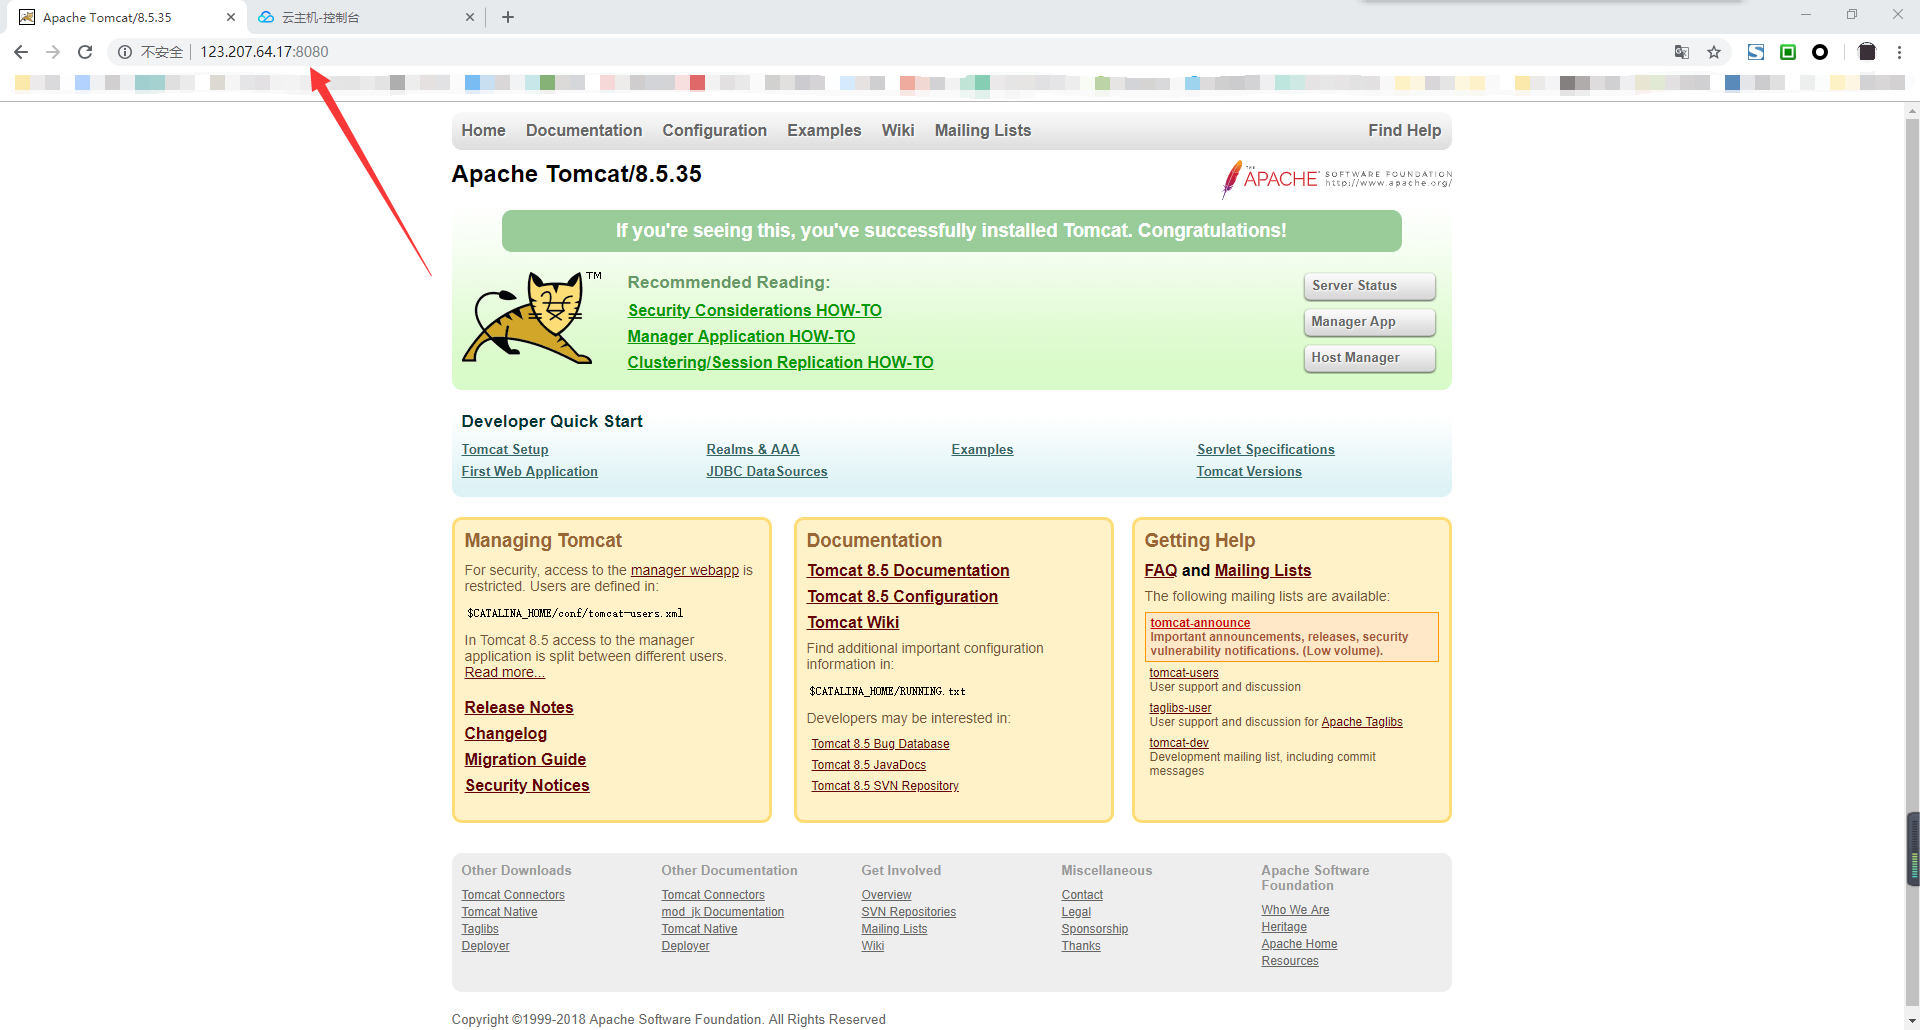Image resolution: width=1920 pixels, height=1030 pixels.
Task: Click the browser forward arrow
Action: click(53, 52)
